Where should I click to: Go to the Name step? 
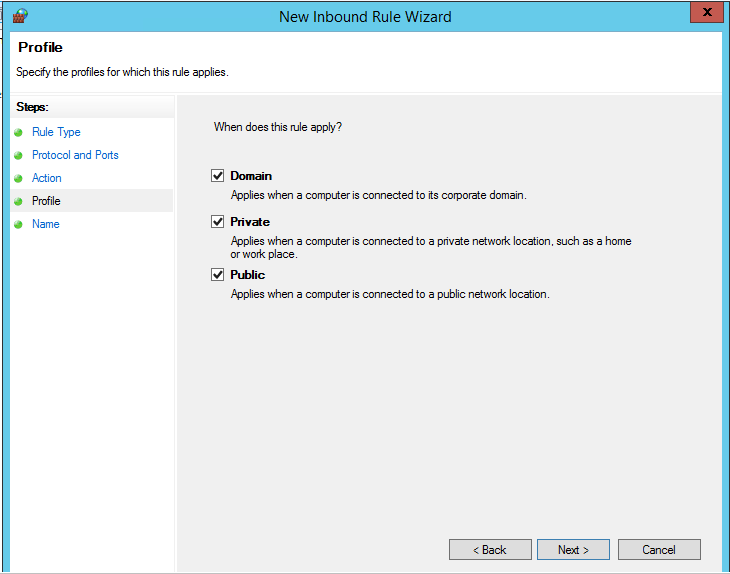tap(46, 224)
